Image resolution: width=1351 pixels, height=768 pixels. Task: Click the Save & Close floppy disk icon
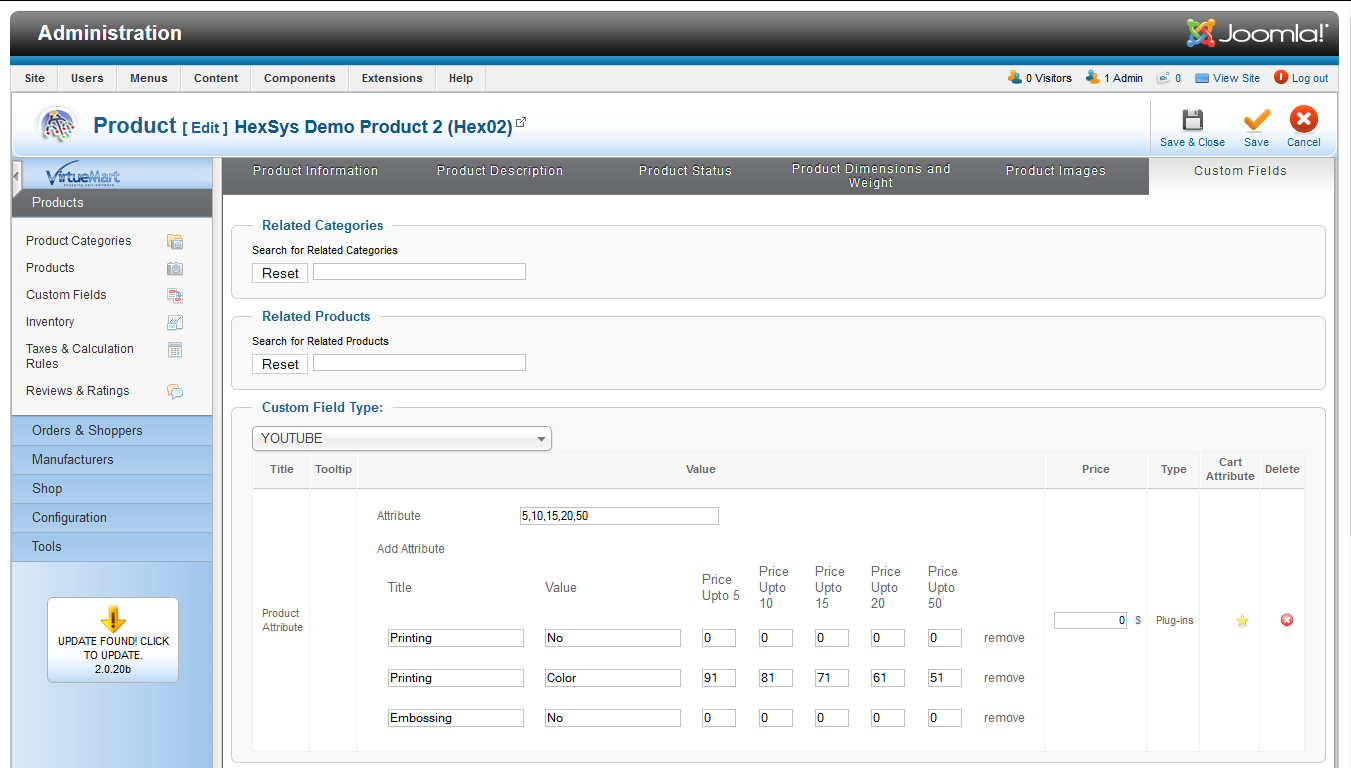[x=1192, y=121]
